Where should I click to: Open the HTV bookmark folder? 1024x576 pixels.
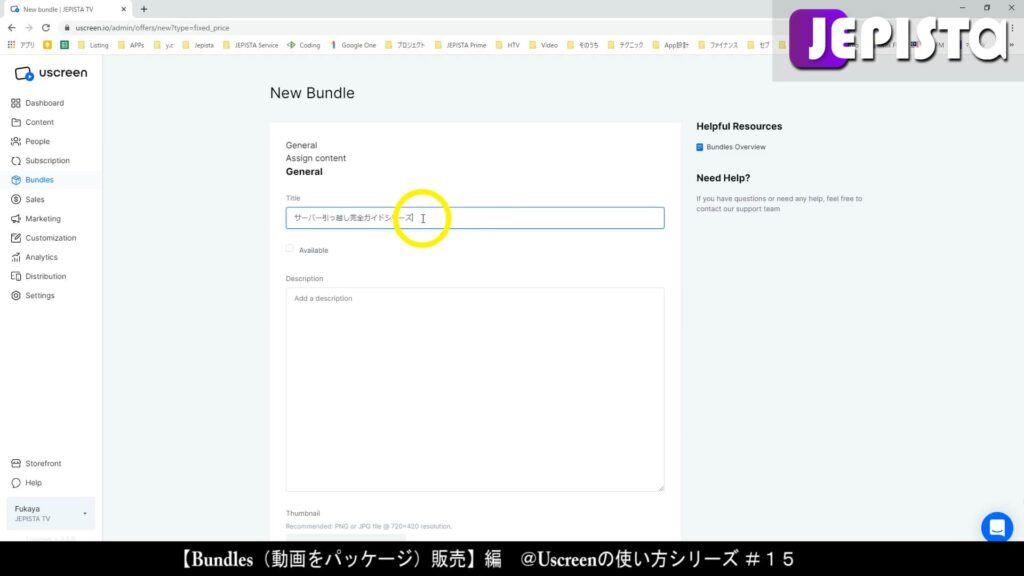[x=507, y=45]
